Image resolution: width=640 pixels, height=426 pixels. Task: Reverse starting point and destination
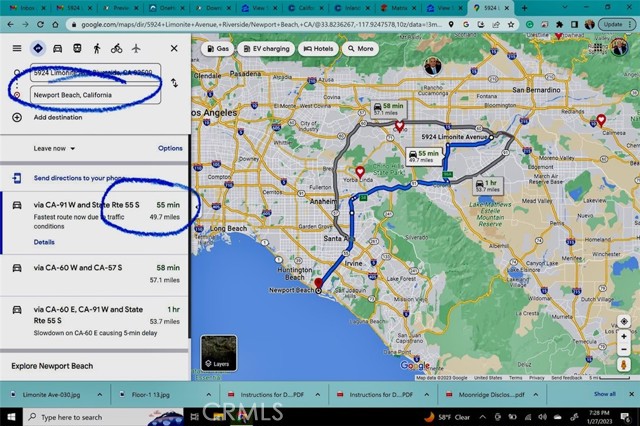174,83
